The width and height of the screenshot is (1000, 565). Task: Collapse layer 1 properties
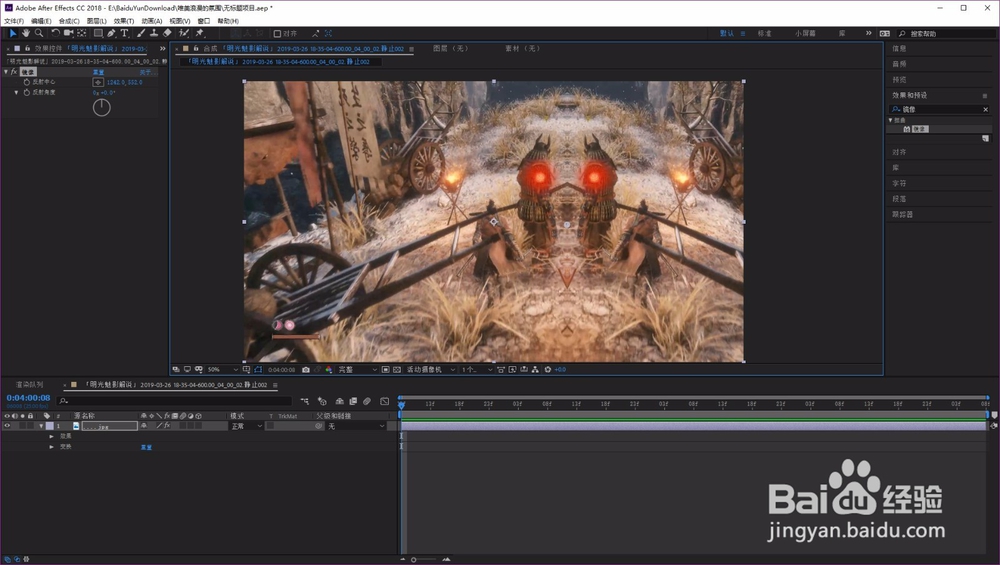41,426
